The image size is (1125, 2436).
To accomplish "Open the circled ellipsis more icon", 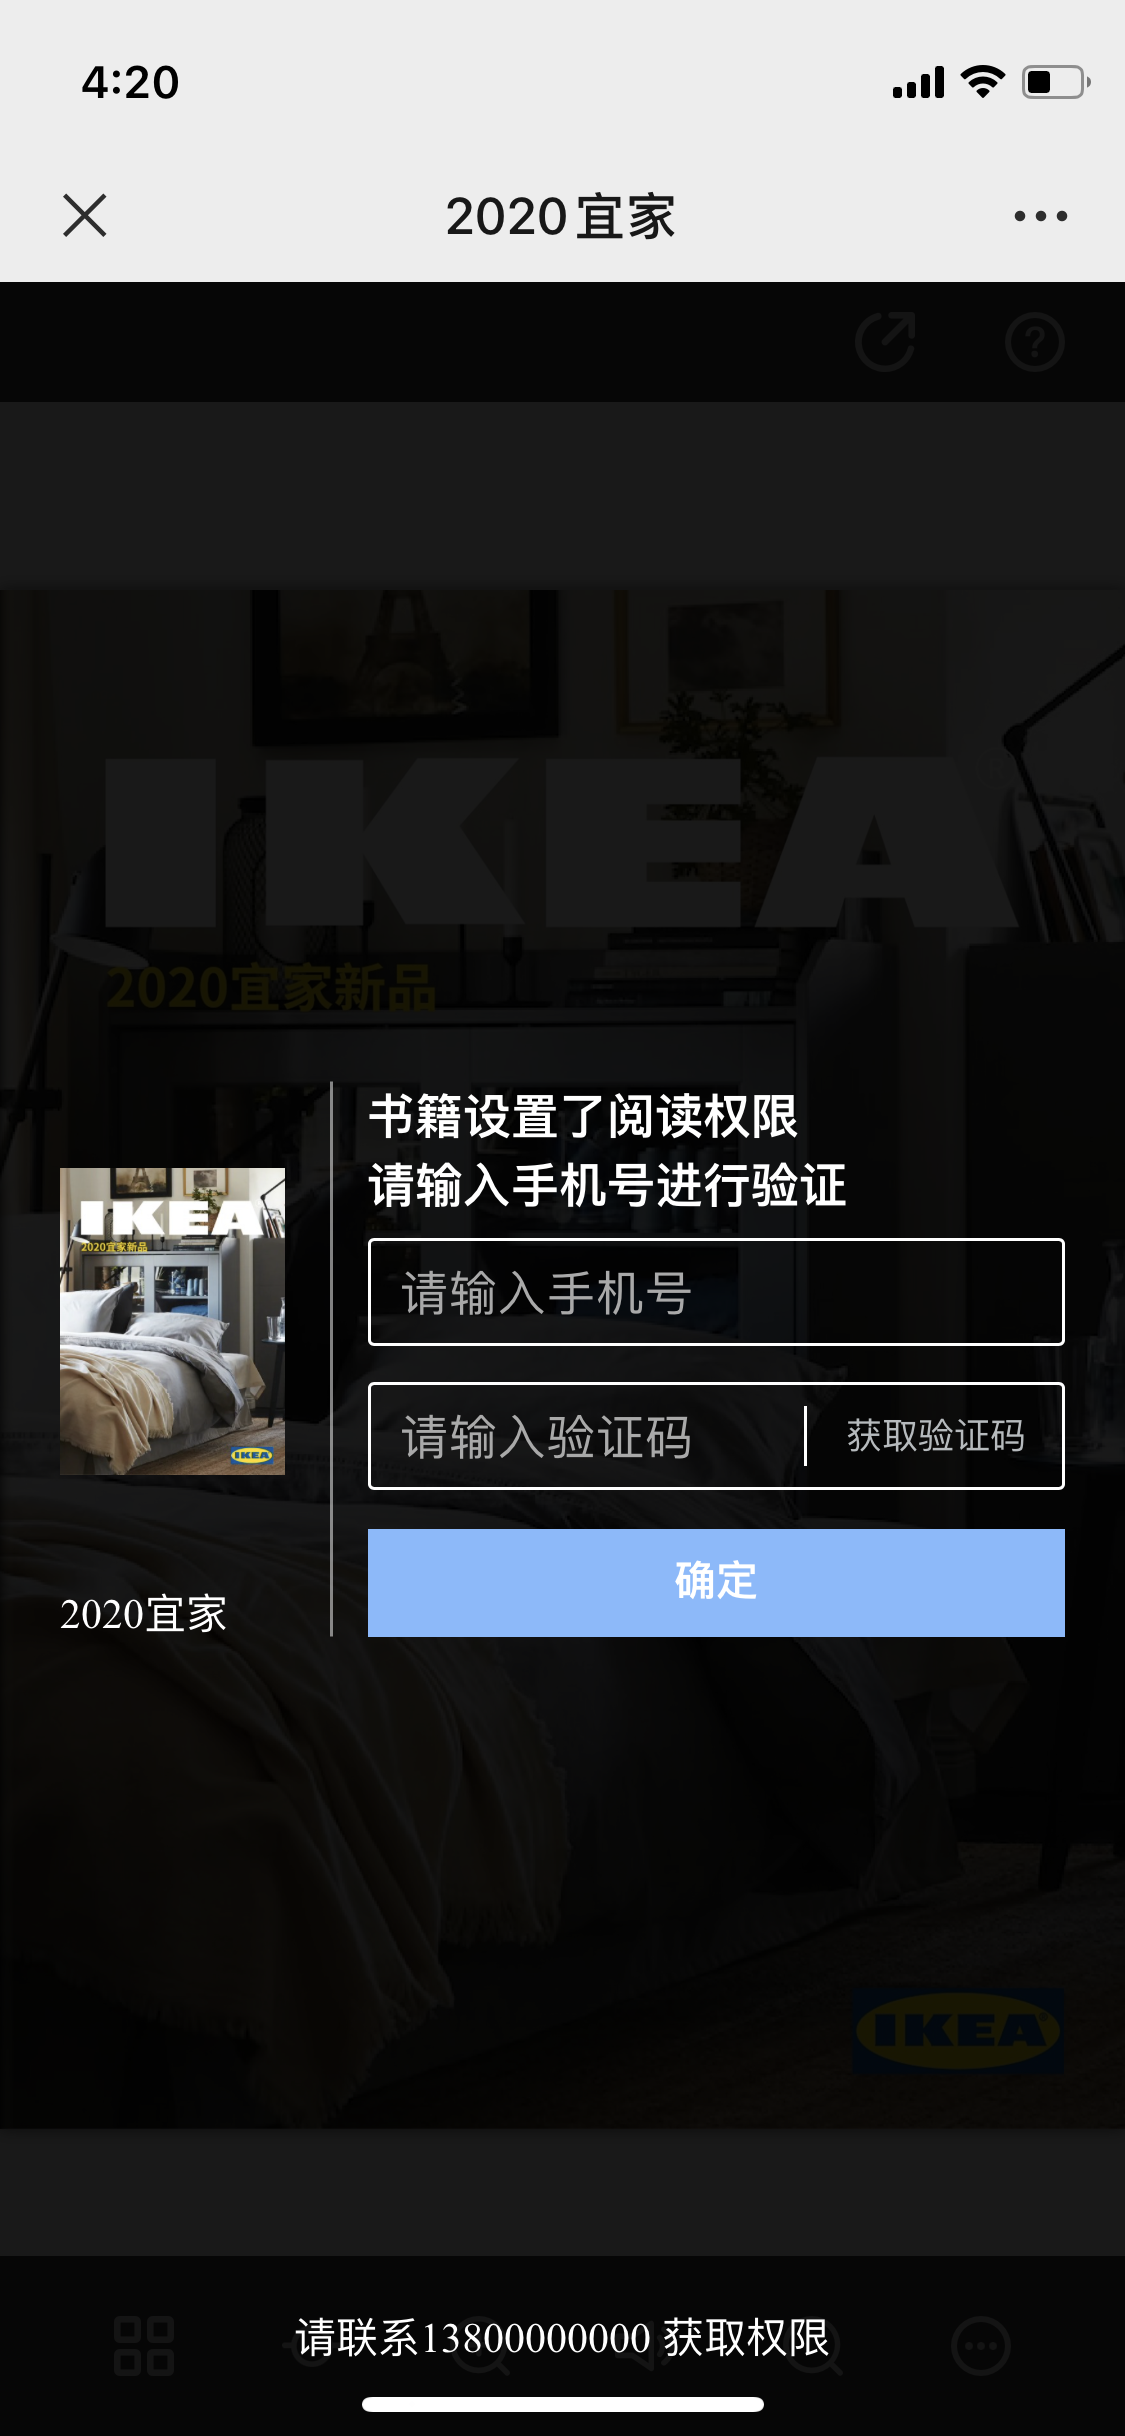I will [x=980, y=2345].
